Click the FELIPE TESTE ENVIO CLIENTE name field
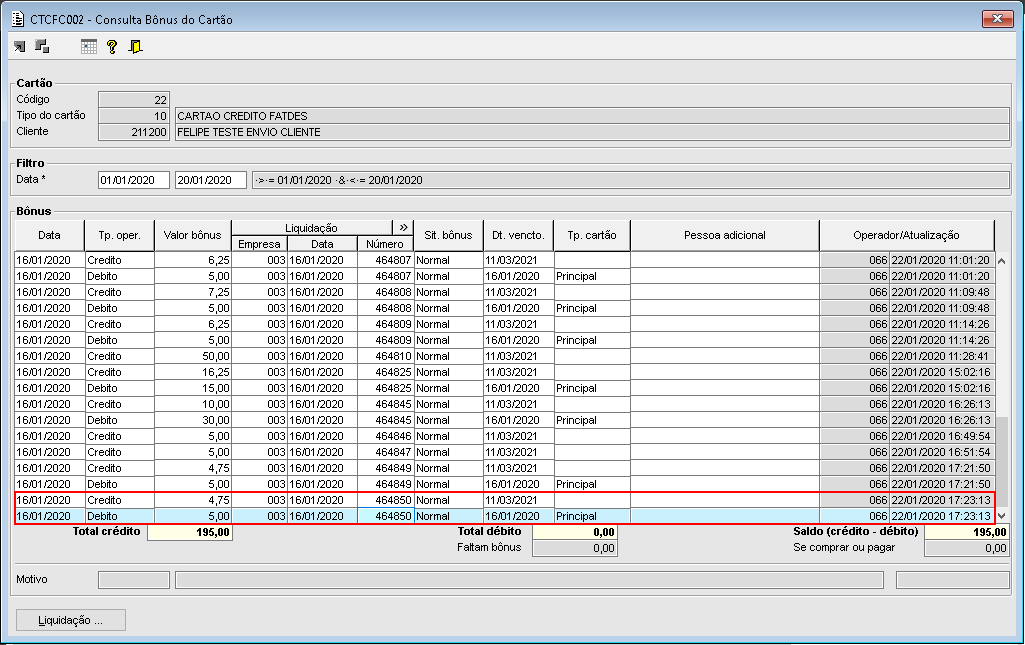1025x645 pixels. (x=592, y=132)
